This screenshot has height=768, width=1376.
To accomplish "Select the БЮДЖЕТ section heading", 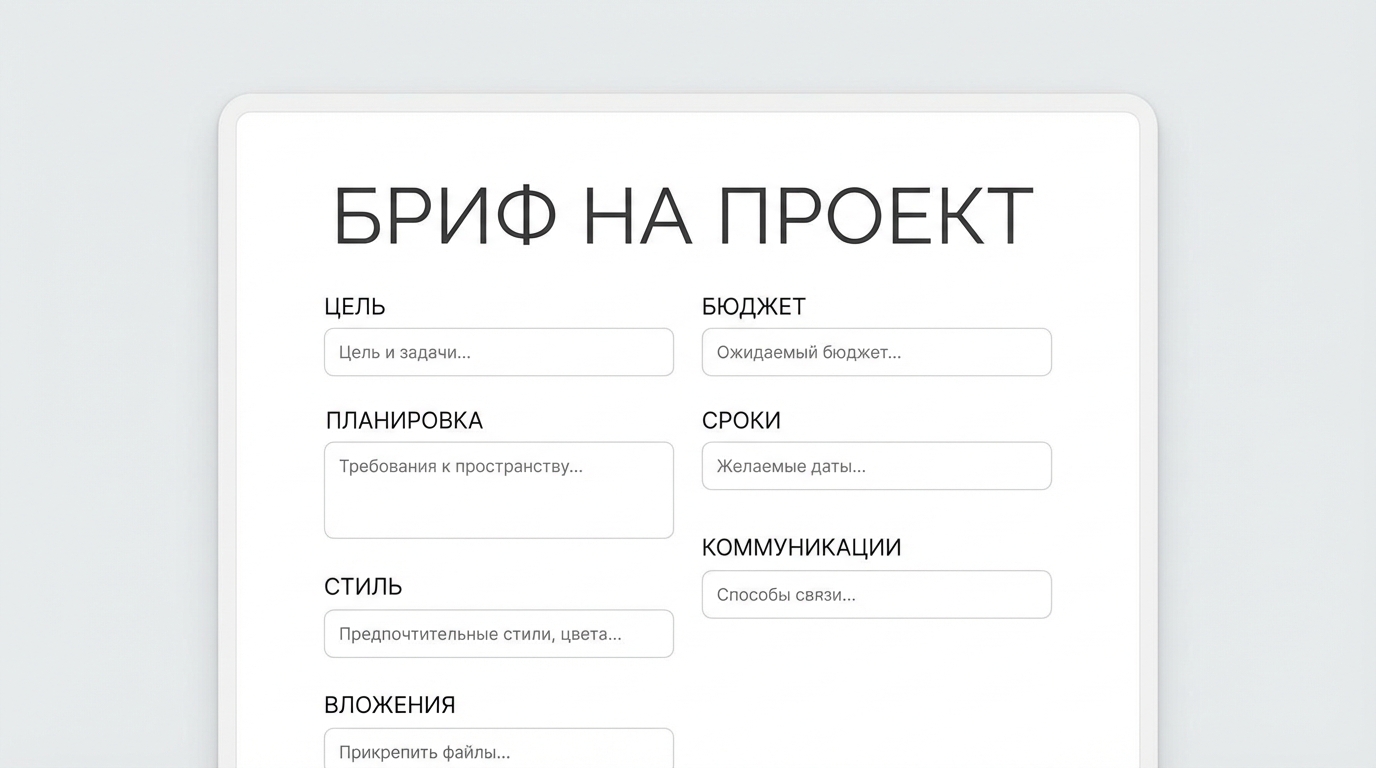I will point(753,307).
